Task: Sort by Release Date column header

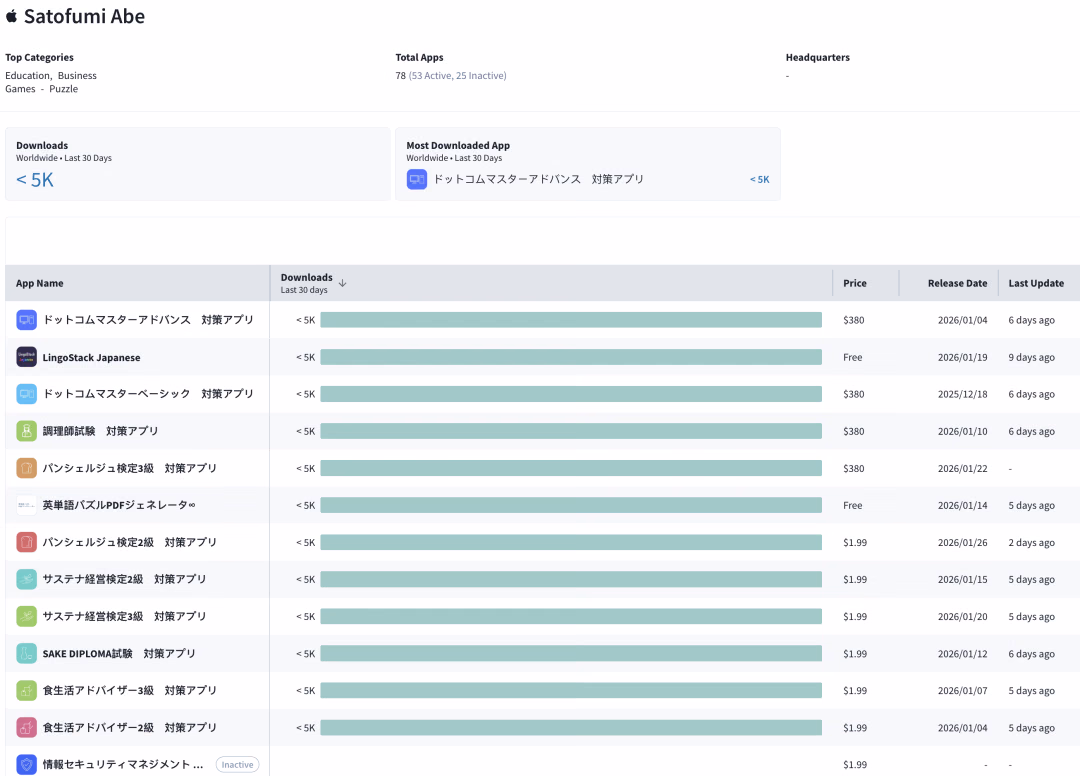Action: (x=957, y=283)
